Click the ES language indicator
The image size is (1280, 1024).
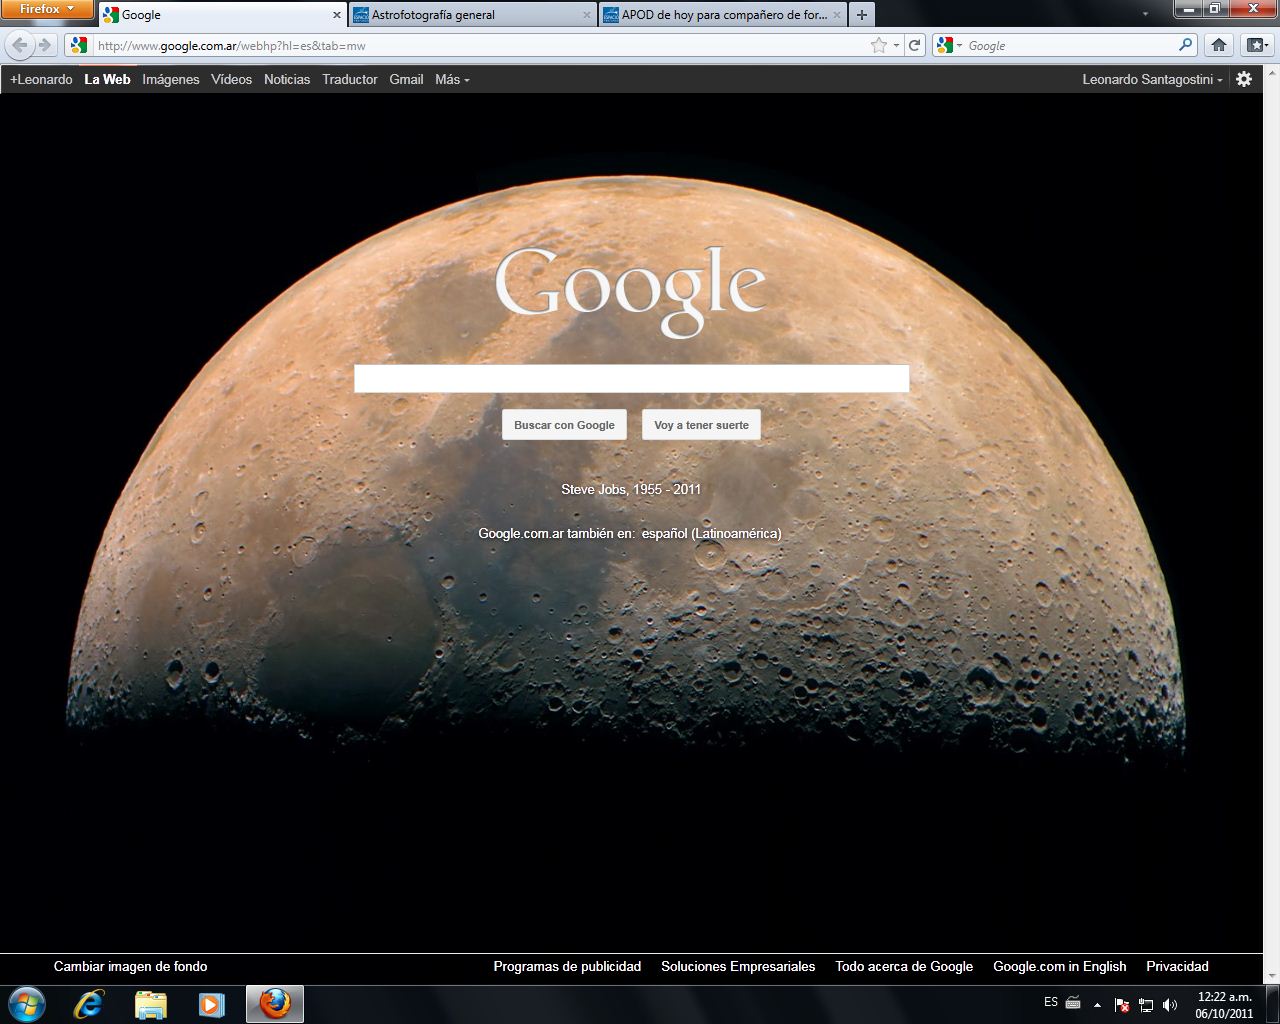1051,1002
